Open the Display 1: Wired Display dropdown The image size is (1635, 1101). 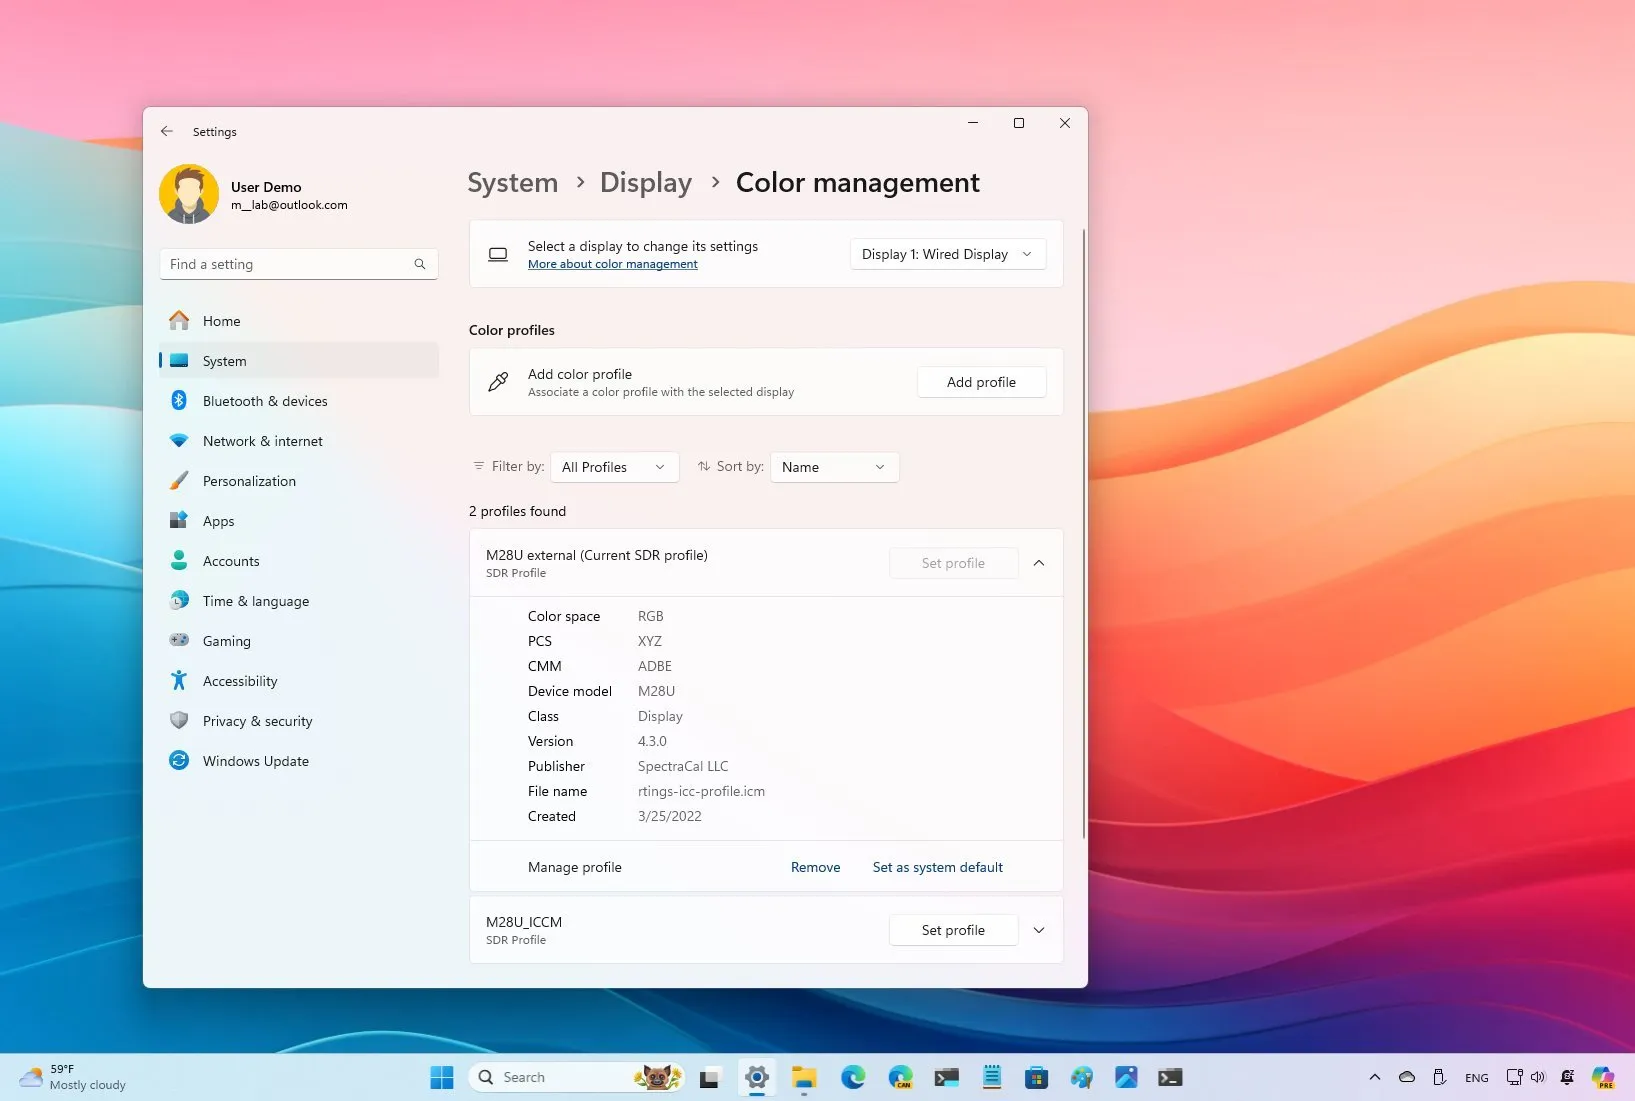coord(945,254)
